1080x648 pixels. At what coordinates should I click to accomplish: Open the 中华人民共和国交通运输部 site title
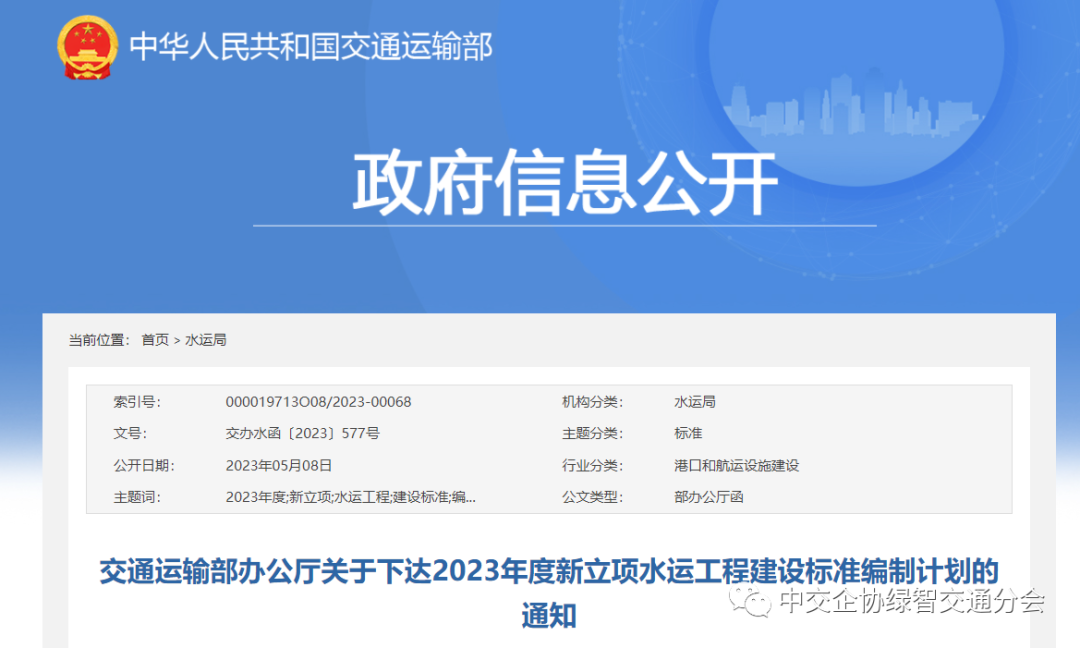(311, 46)
